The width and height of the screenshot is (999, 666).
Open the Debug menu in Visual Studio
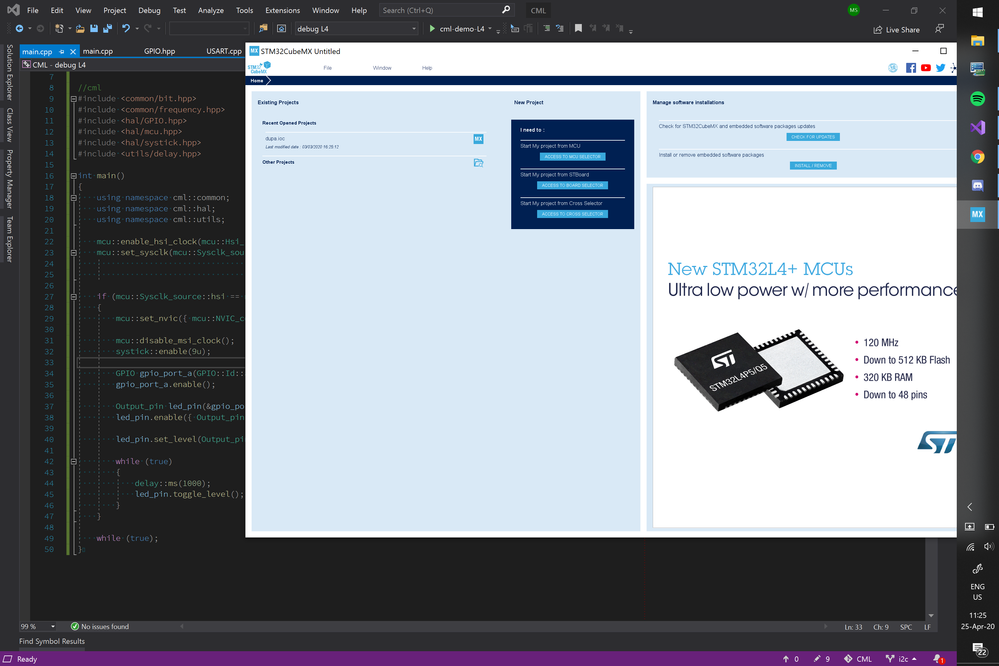pyautogui.click(x=149, y=10)
